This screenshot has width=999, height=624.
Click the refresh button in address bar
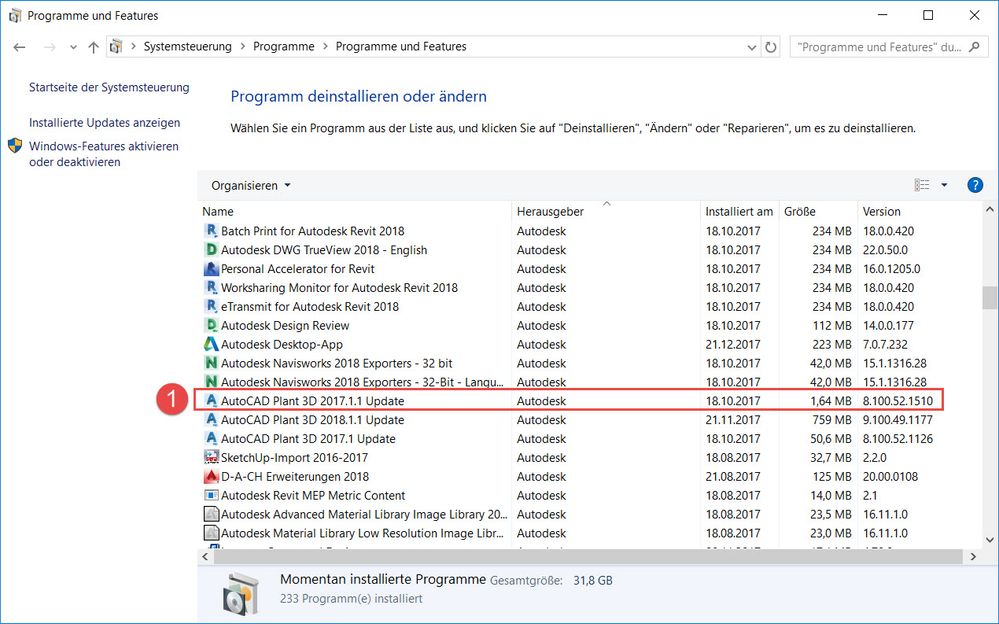pyautogui.click(x=771, y=47)
